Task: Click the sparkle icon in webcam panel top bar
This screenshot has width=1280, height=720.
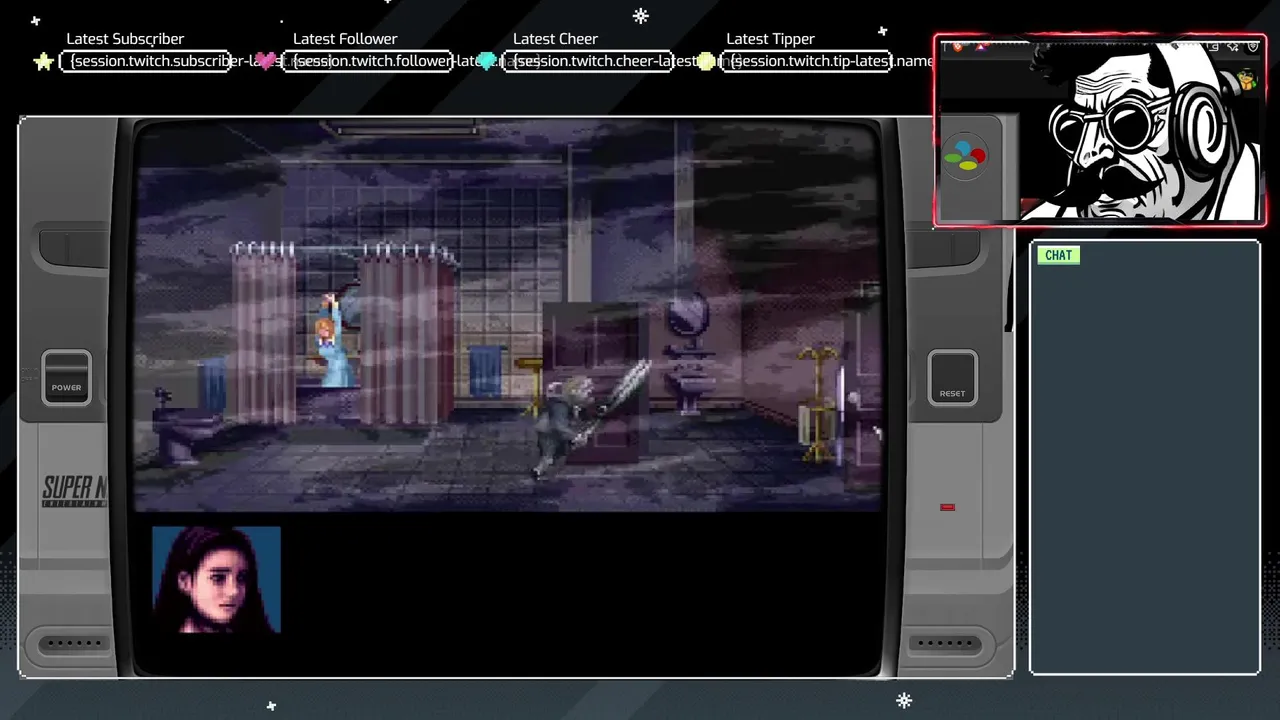Action: 1232,46
